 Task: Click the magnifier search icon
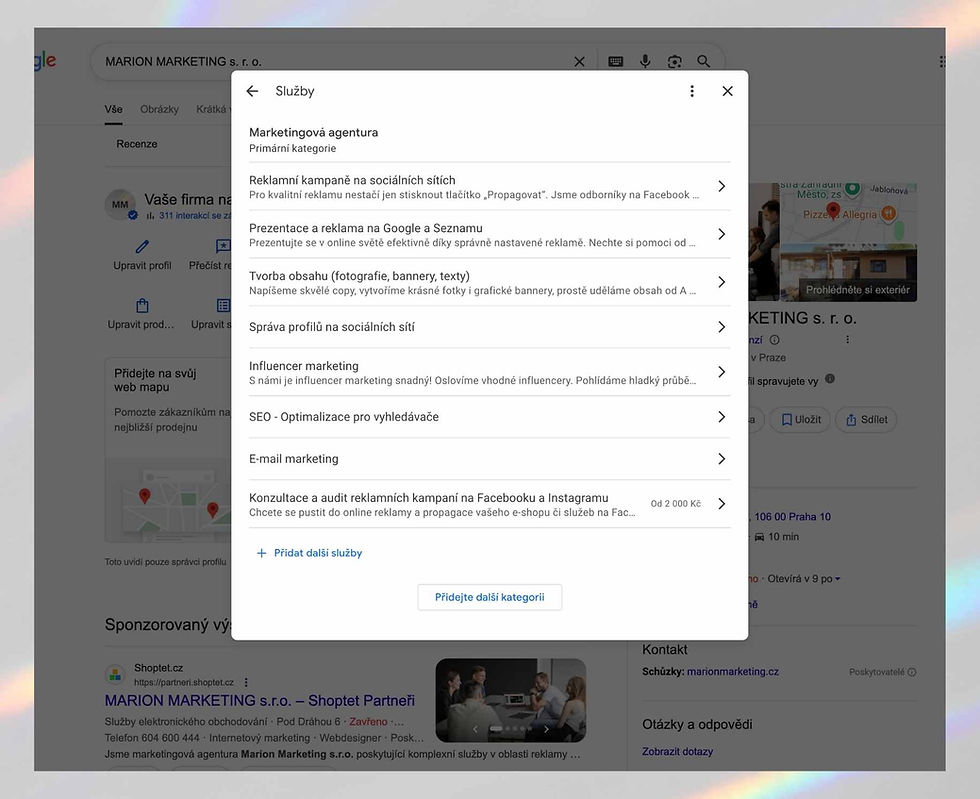703,60
